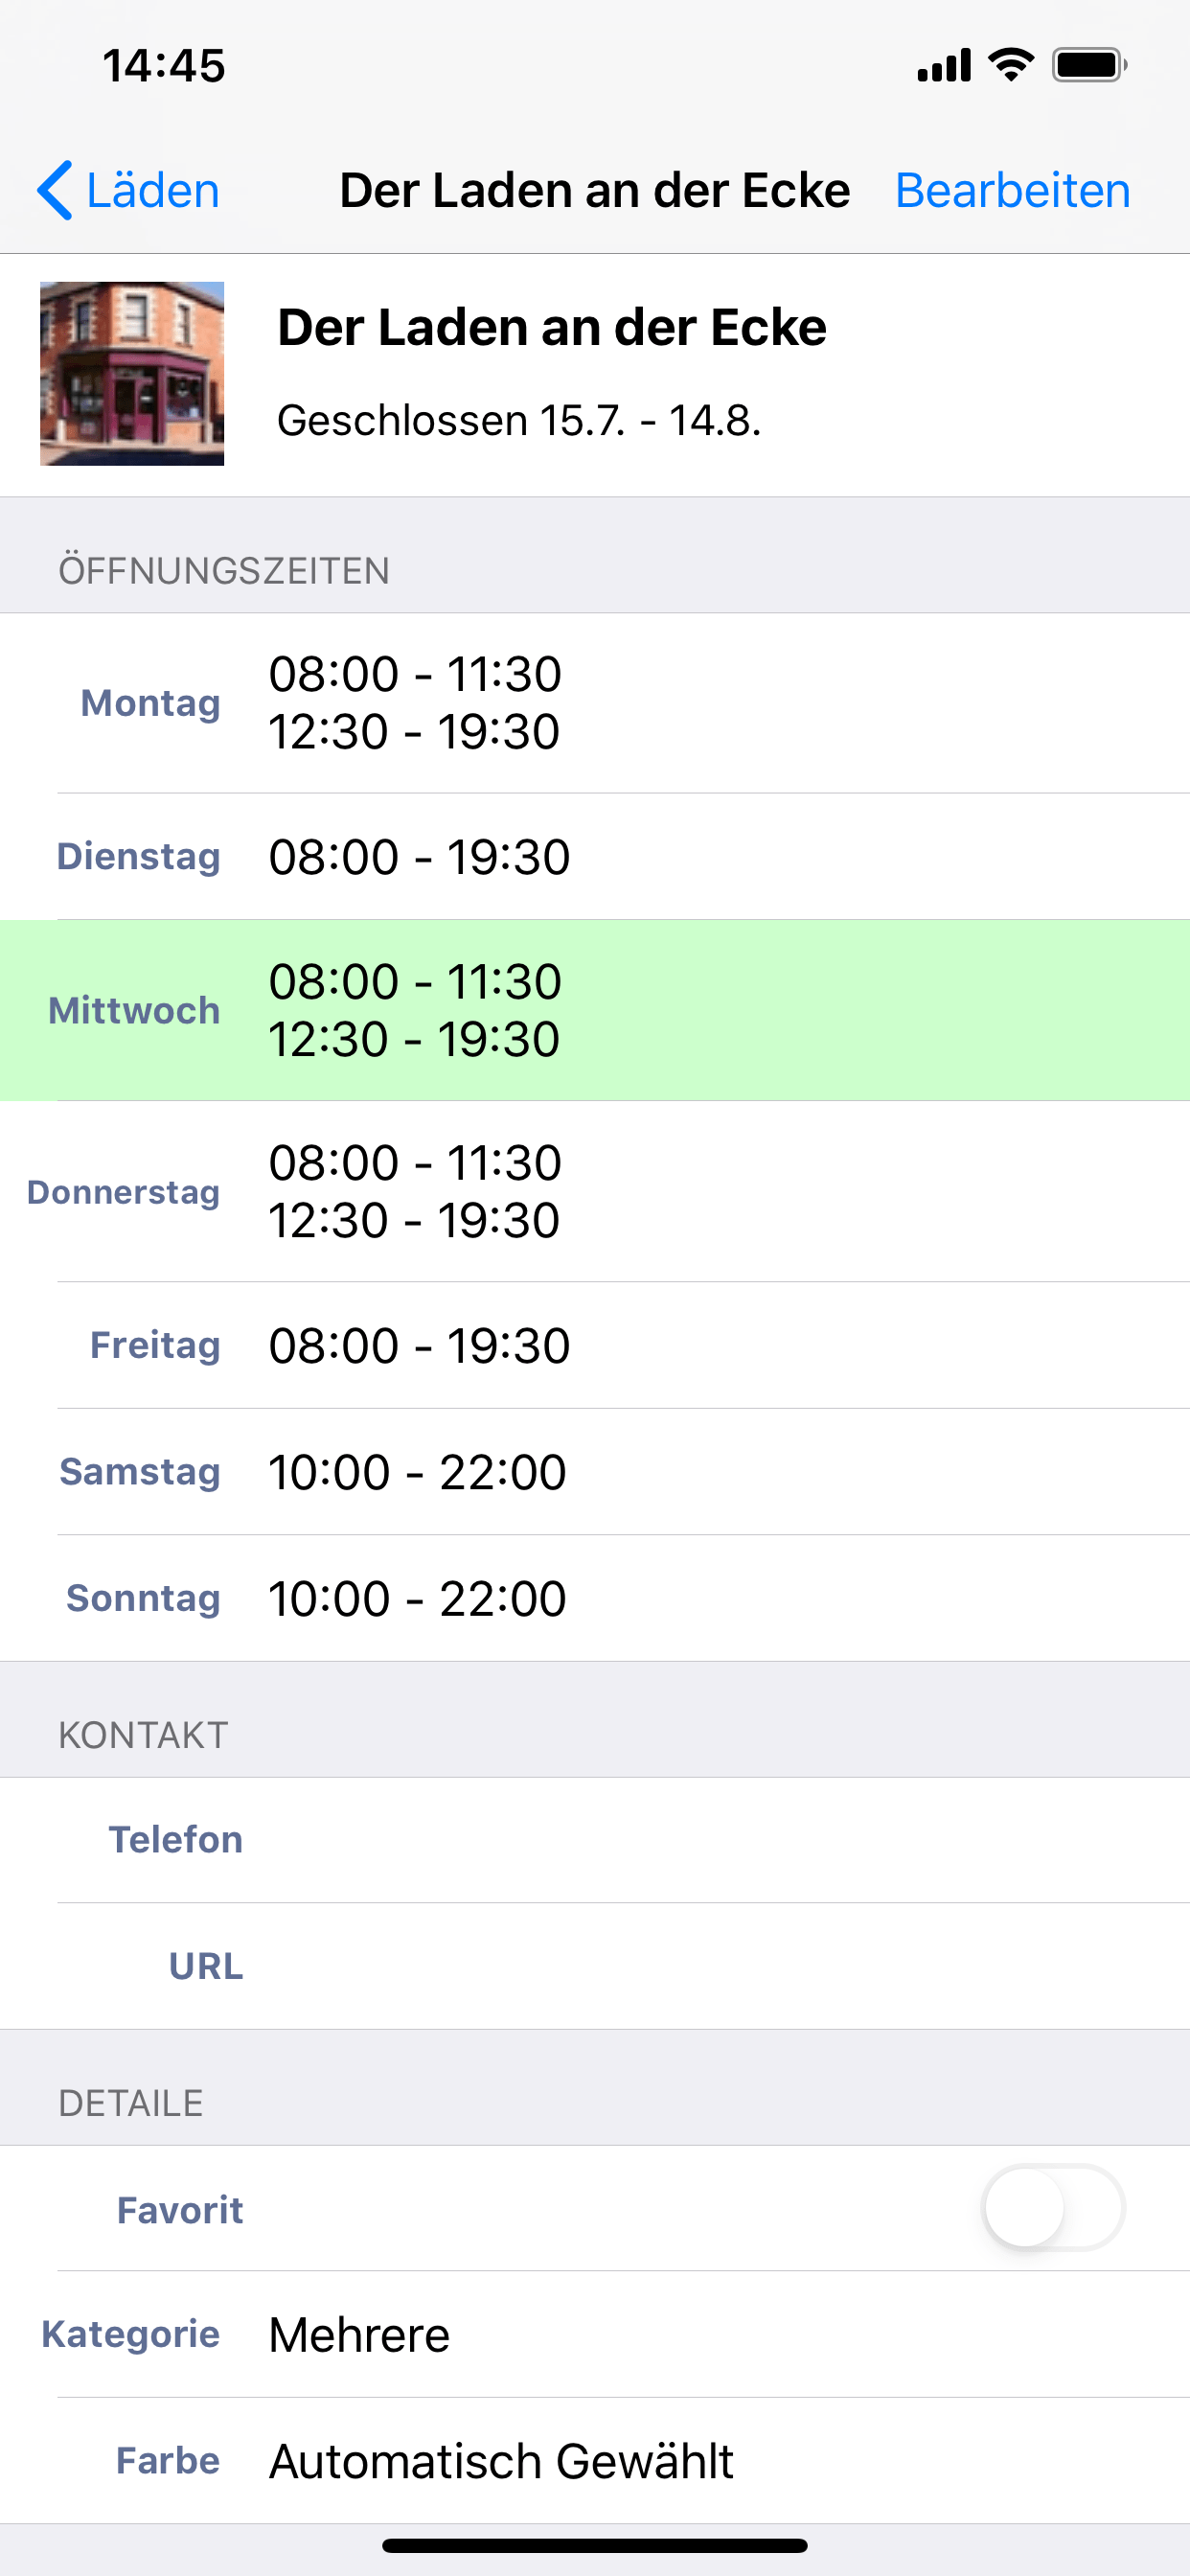
Task: Tap the Wi-Fi status icon
Action: pos(1010,65)
